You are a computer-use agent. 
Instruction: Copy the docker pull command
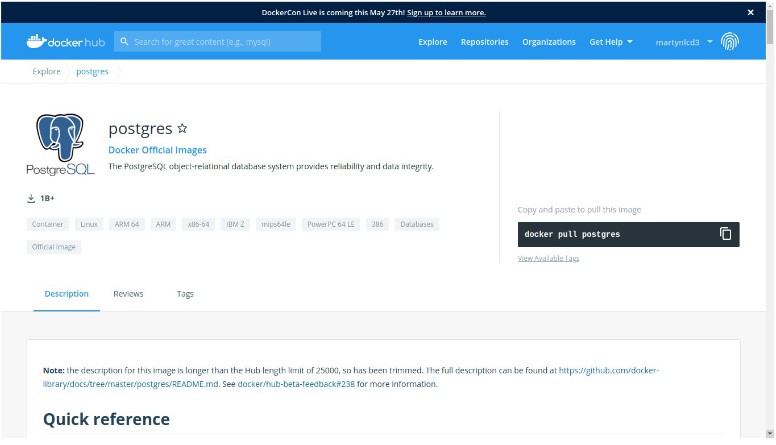pyautogui.click(x=725, y=234)
